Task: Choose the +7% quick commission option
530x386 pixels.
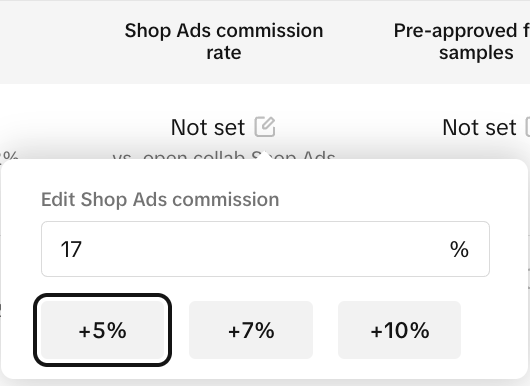Action: (251, 330)
